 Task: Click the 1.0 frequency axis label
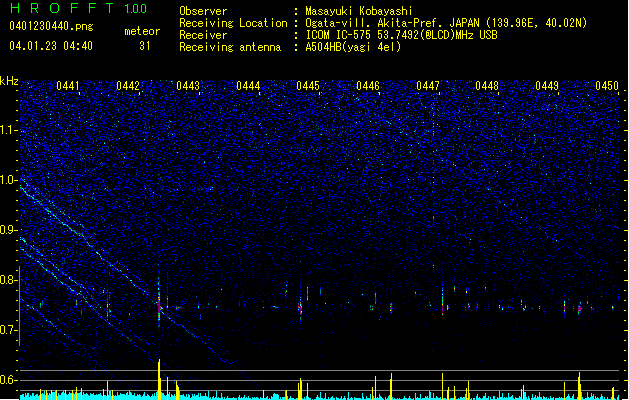pyautogui.click(x=8, y=180)
